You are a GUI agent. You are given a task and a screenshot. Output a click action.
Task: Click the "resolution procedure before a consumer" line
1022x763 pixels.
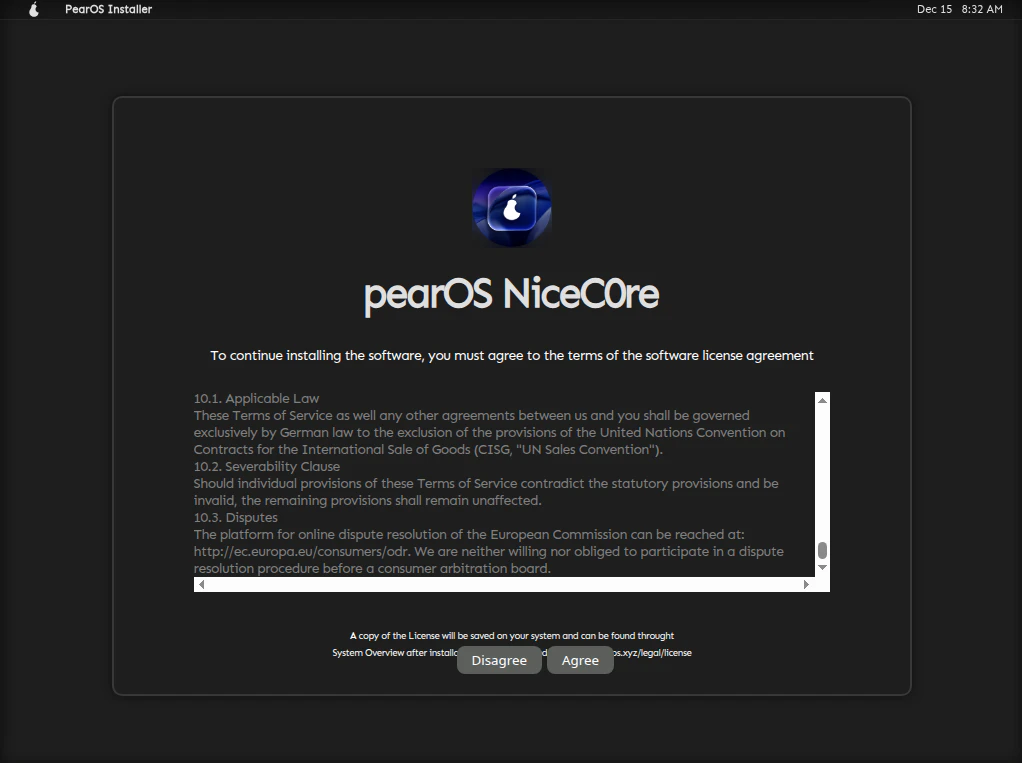(372, 568)
